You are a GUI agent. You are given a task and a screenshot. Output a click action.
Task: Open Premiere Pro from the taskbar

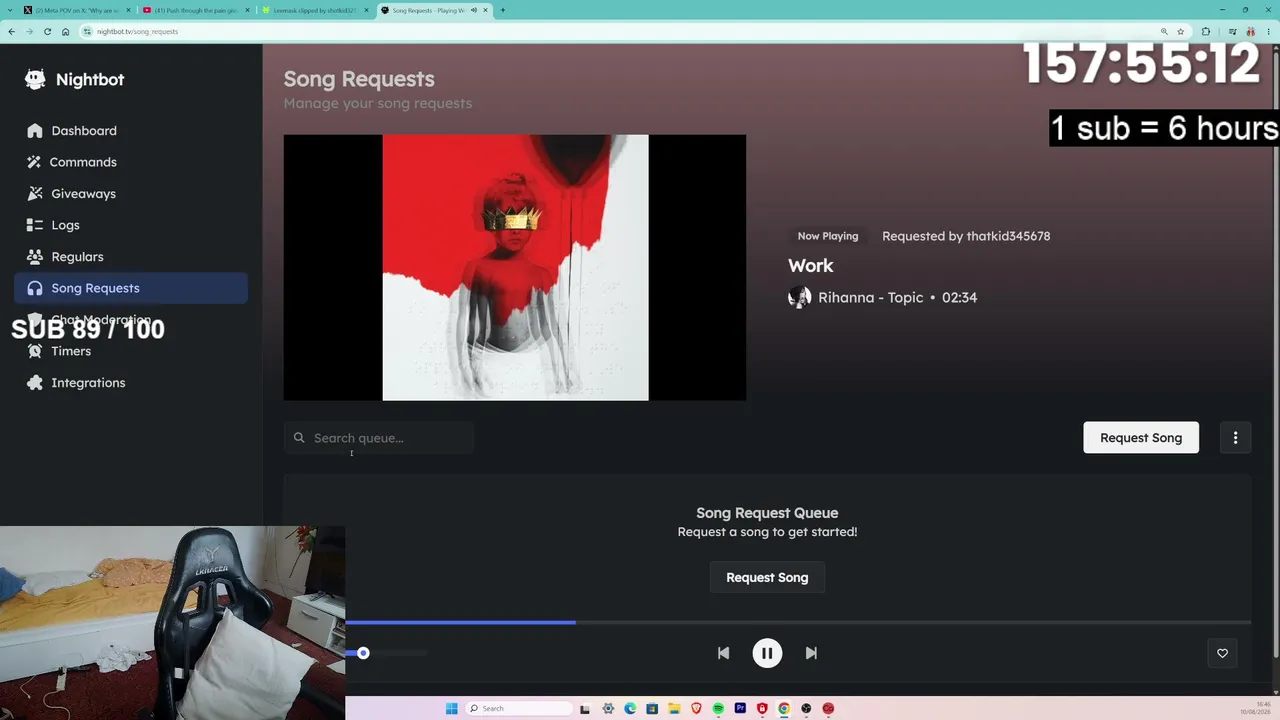(740, 708)
